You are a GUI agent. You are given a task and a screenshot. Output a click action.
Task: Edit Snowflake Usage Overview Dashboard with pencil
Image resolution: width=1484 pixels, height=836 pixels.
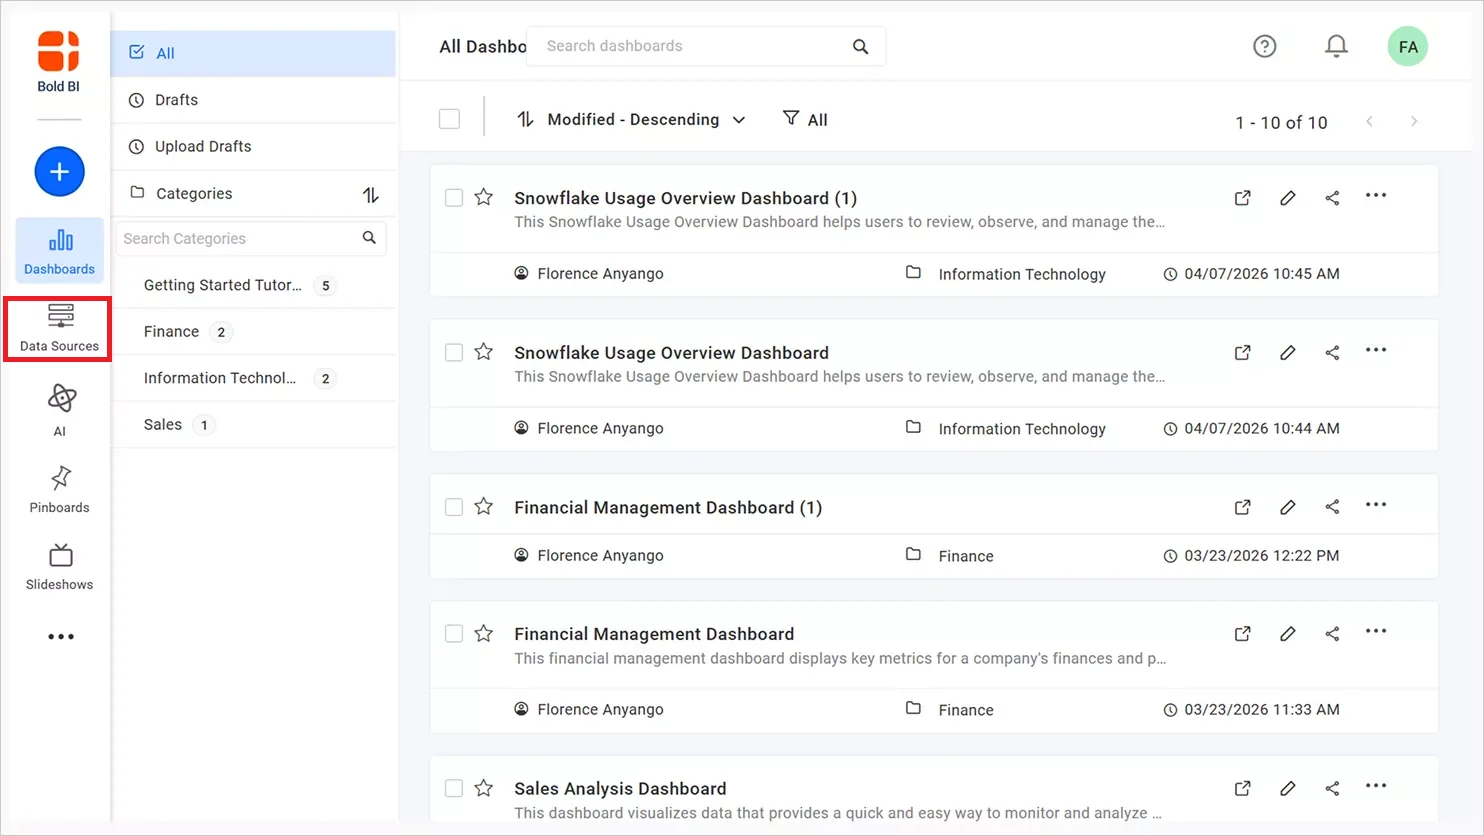point(1287,352)
